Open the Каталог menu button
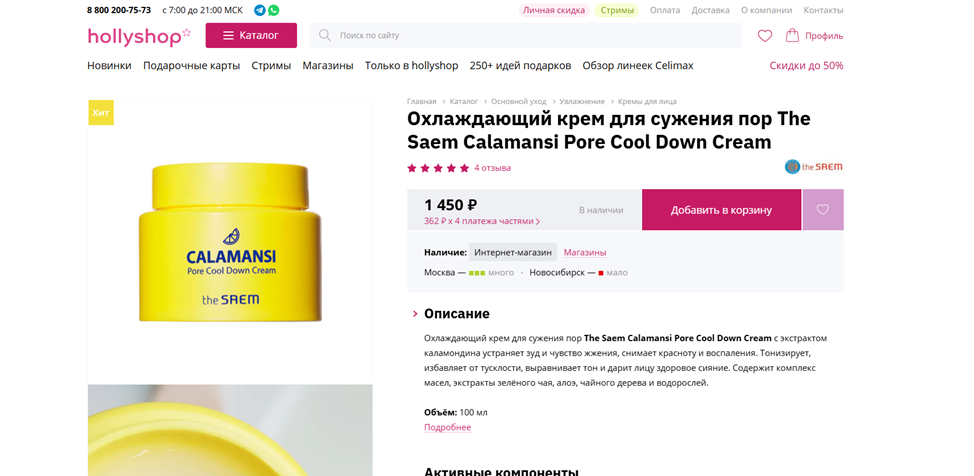974x476 pixels. click(x=251, y=35)
